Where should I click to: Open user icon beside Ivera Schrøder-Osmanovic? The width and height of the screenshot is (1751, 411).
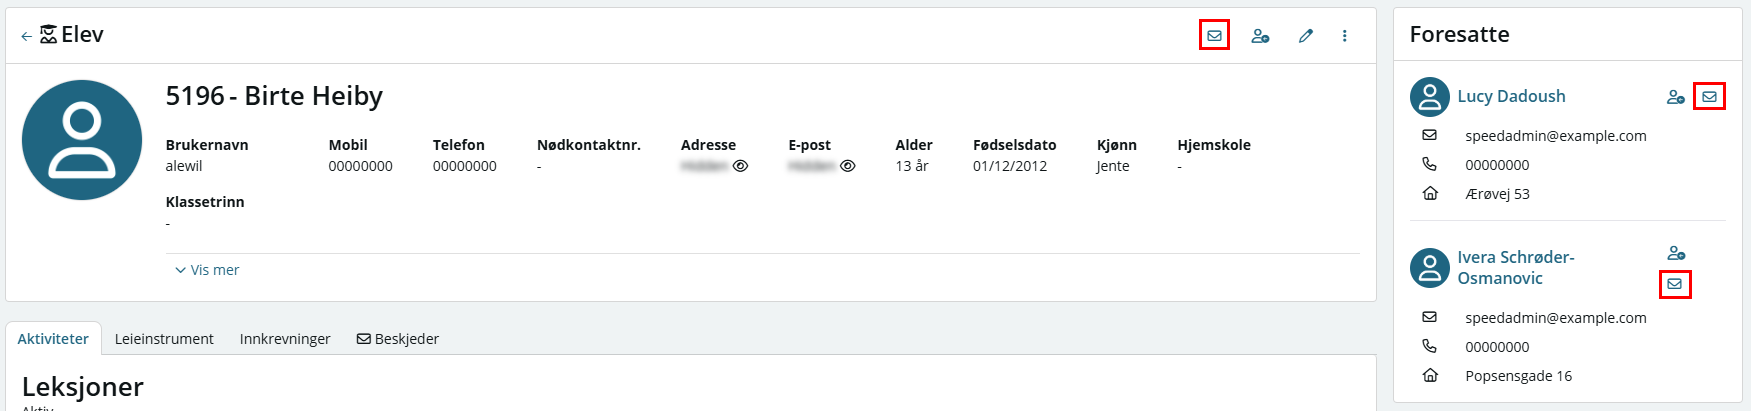click(1676, 253)
